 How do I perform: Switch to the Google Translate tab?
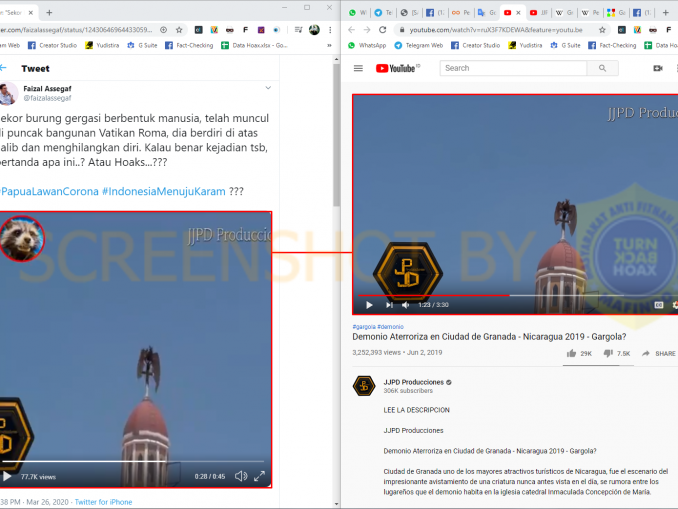click(x=487, y=13)
